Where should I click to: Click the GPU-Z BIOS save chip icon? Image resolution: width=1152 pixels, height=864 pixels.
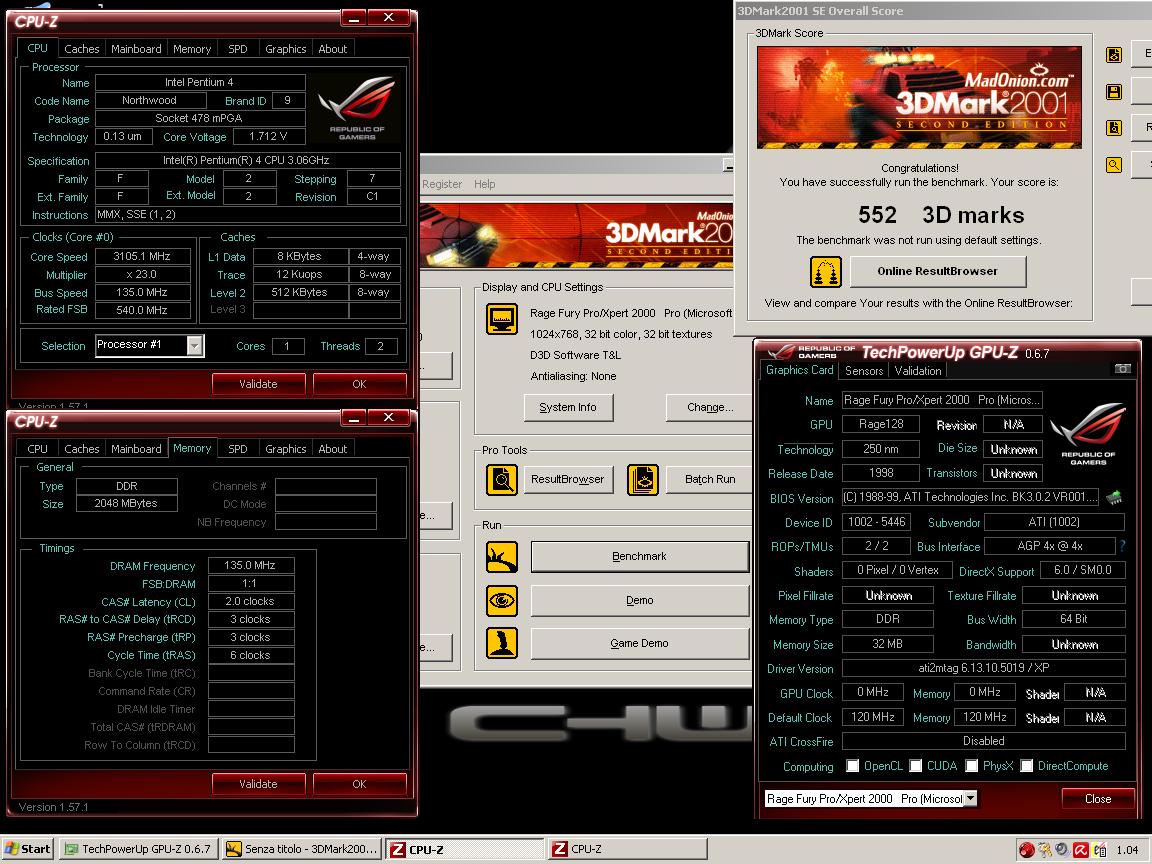click(x=1115, y=498)
